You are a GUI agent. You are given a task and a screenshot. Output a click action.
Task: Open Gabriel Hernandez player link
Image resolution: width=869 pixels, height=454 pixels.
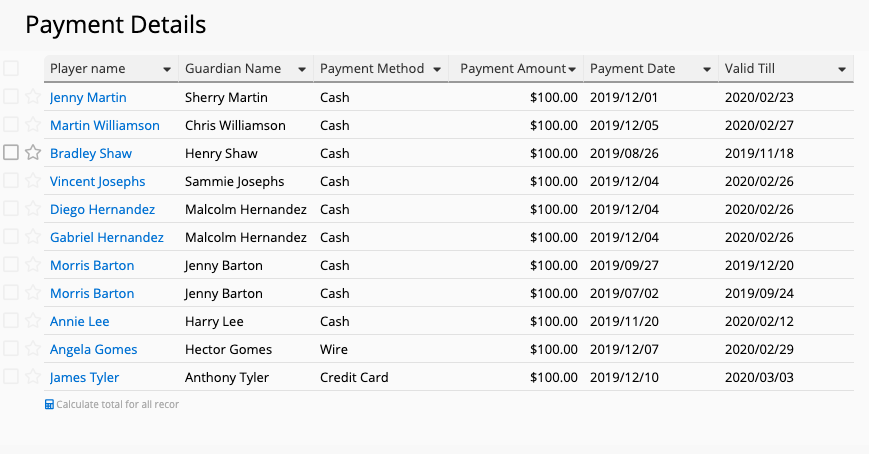[x=107, y=237]
